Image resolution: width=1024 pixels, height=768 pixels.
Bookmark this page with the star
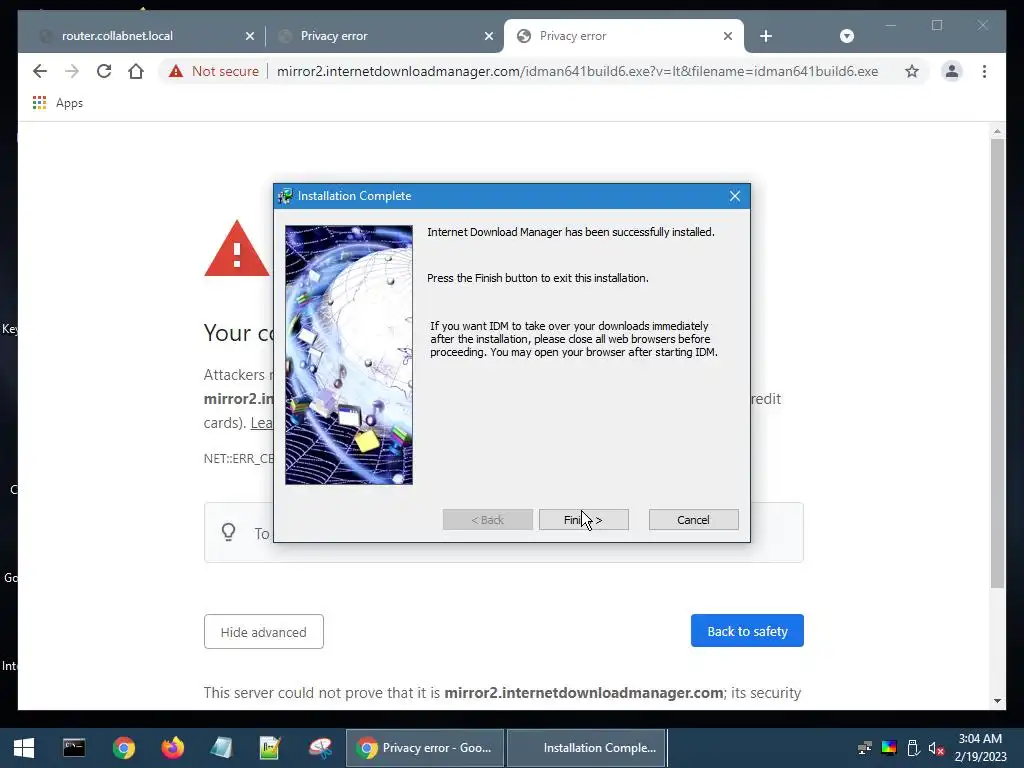912,71
